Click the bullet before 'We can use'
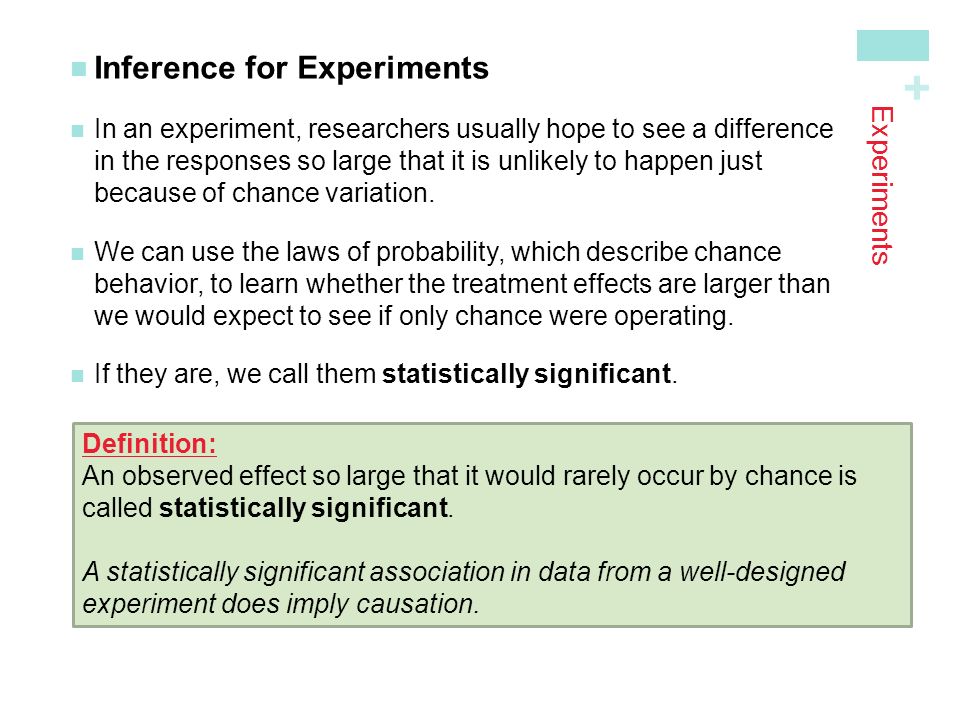This screenshot has width=960, height=720. click(77, 253)
